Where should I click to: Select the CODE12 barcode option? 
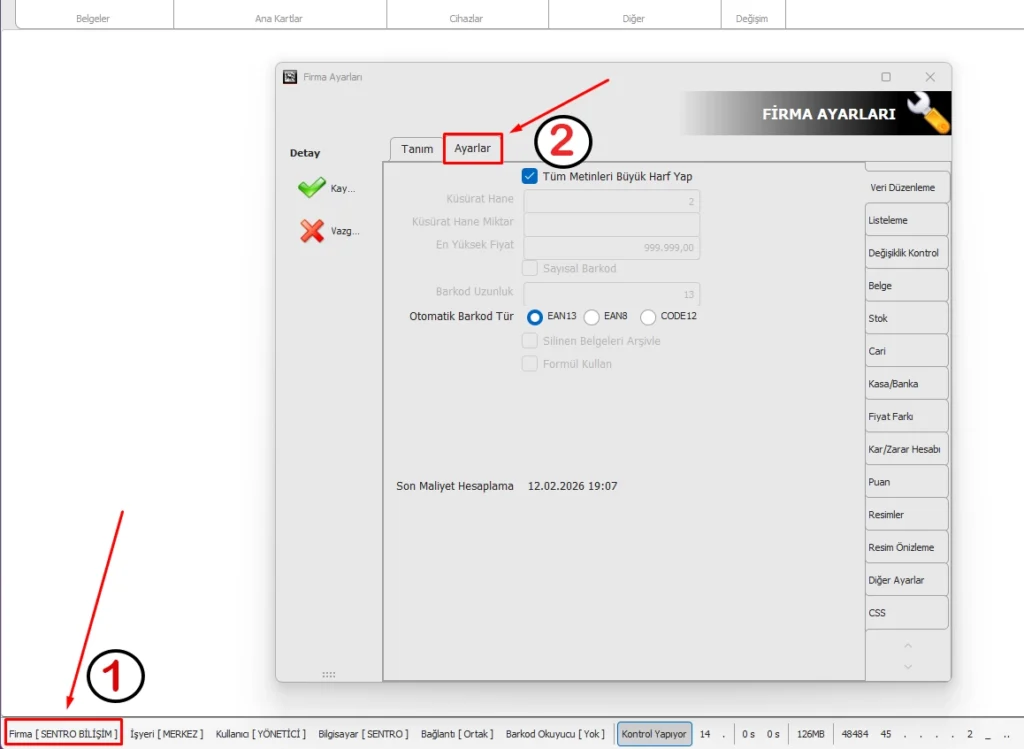(648, 317)
